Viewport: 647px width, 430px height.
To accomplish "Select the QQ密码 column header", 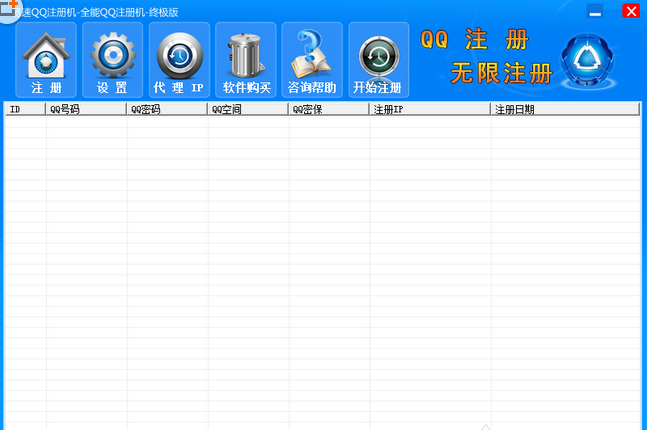I will tap(167, 109).
